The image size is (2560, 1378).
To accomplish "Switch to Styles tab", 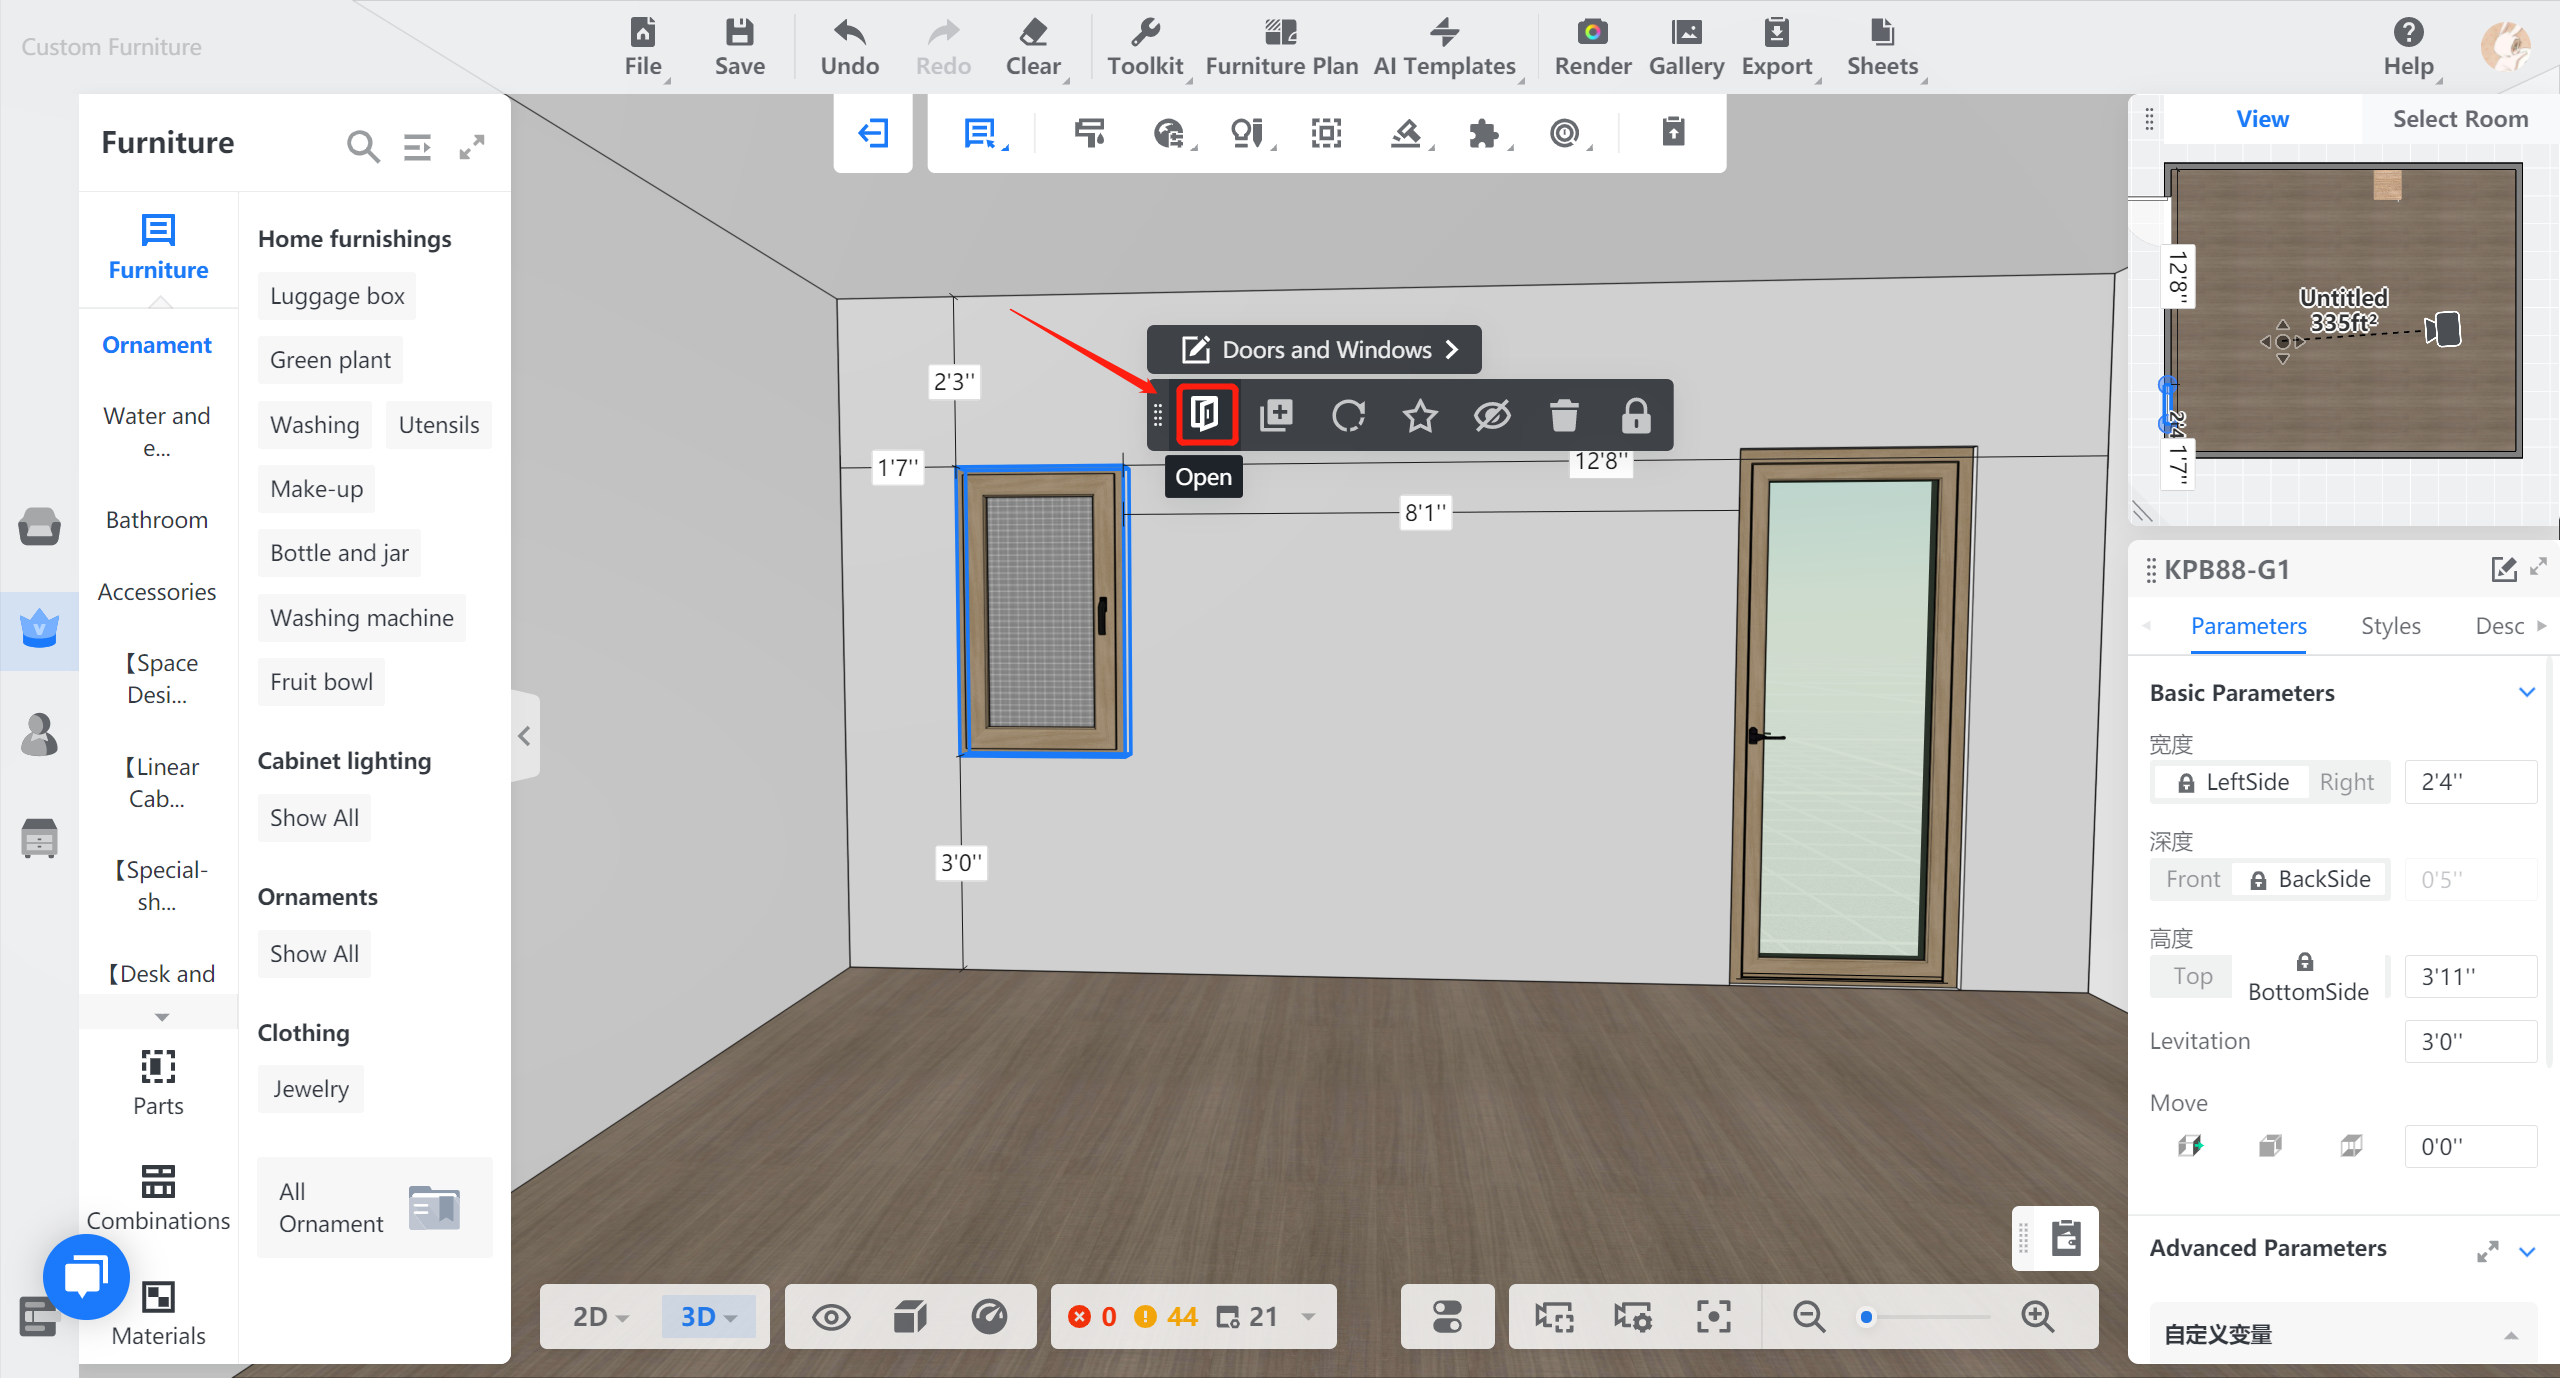I will 2390,626.
